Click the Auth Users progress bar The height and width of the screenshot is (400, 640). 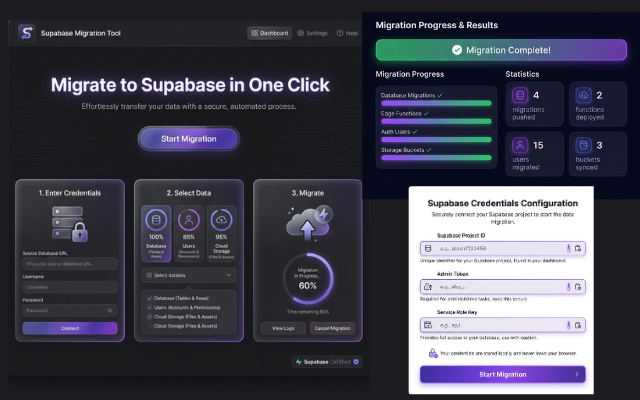point(436,140)
